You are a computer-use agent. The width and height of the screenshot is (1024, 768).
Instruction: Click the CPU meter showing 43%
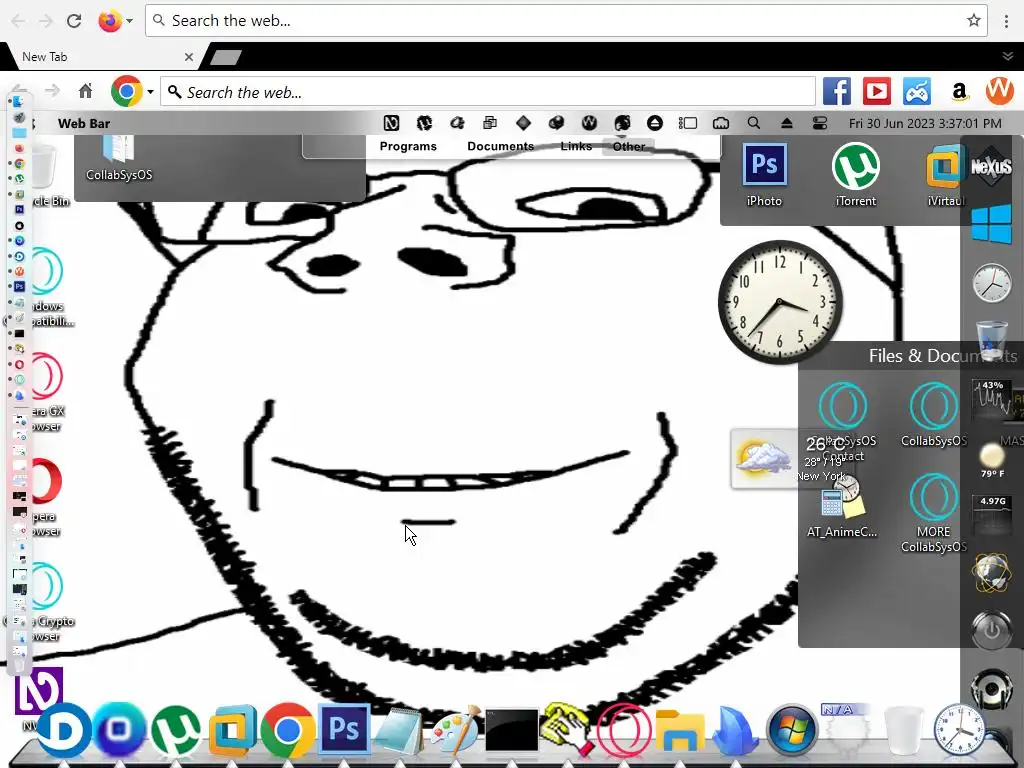(x=993, y=398)
